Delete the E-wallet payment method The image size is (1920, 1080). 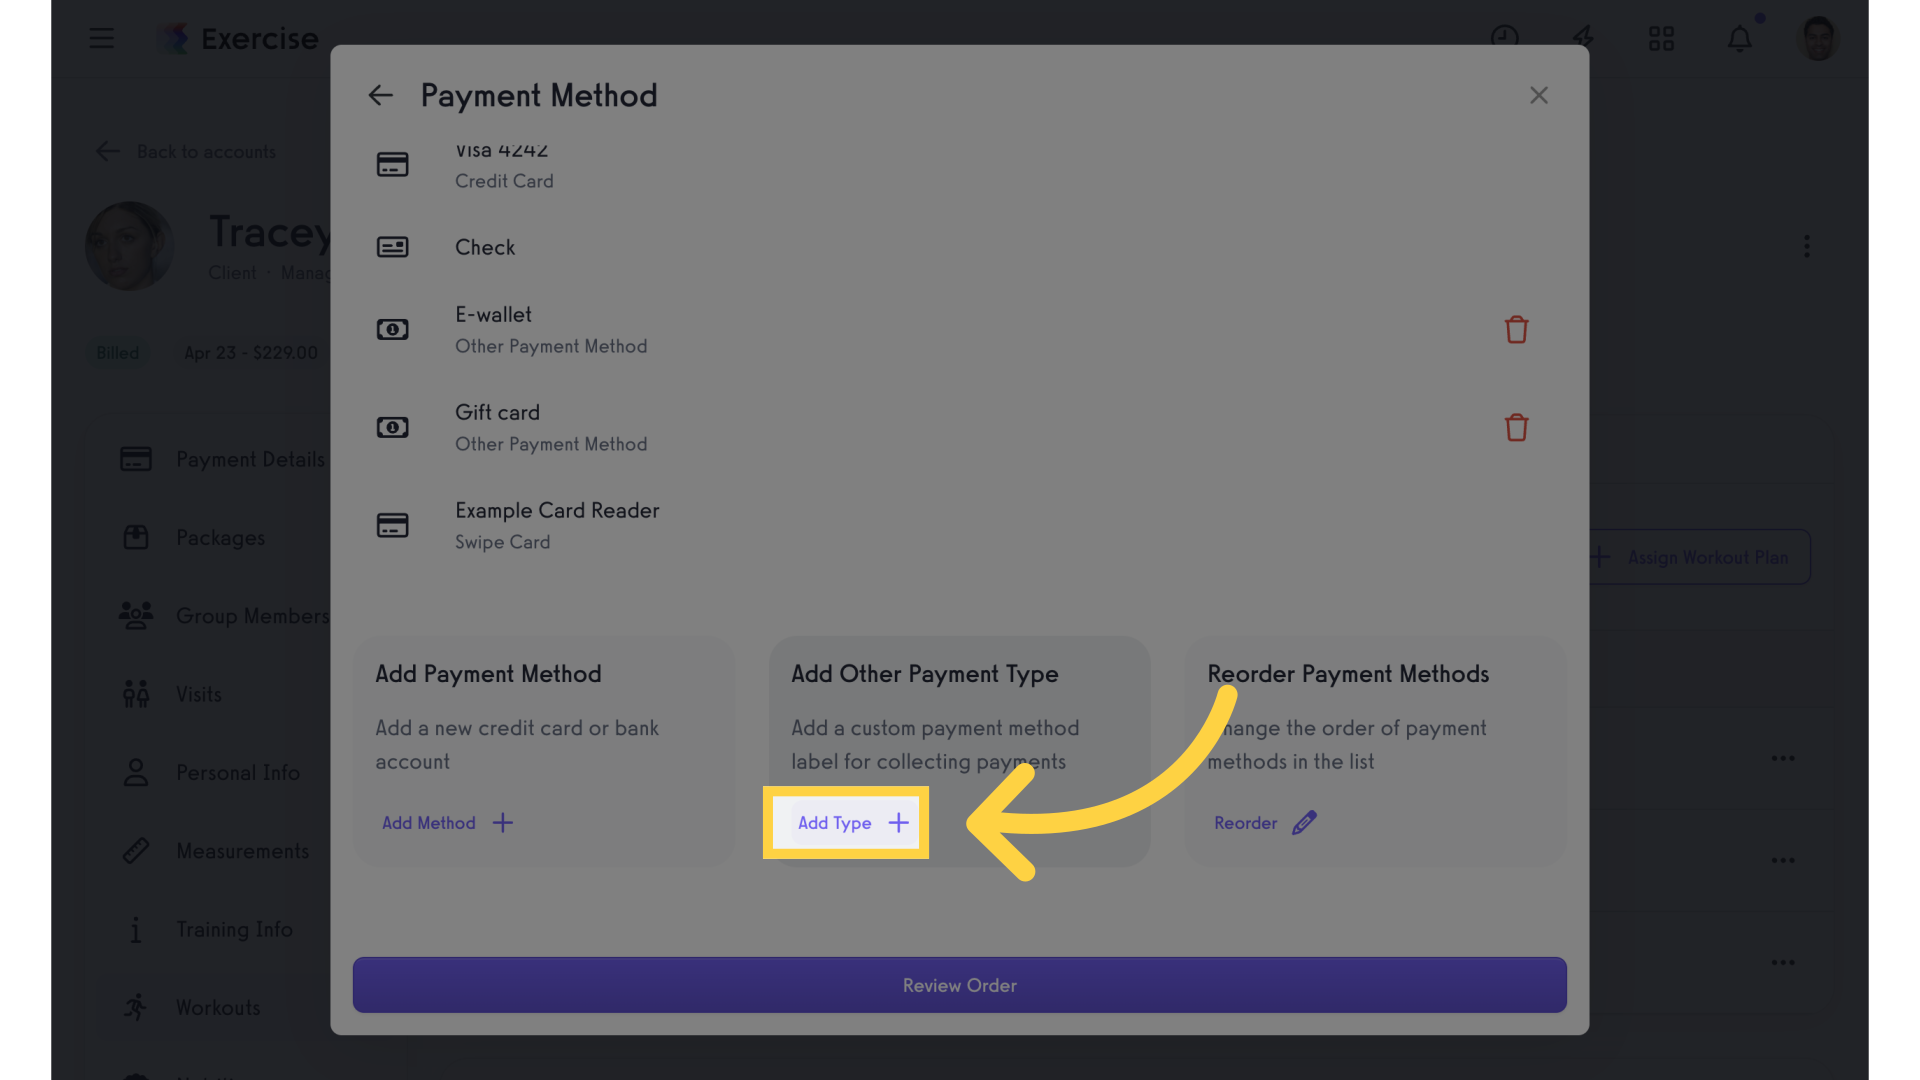pyautogui.click(x=1516, y=330)
